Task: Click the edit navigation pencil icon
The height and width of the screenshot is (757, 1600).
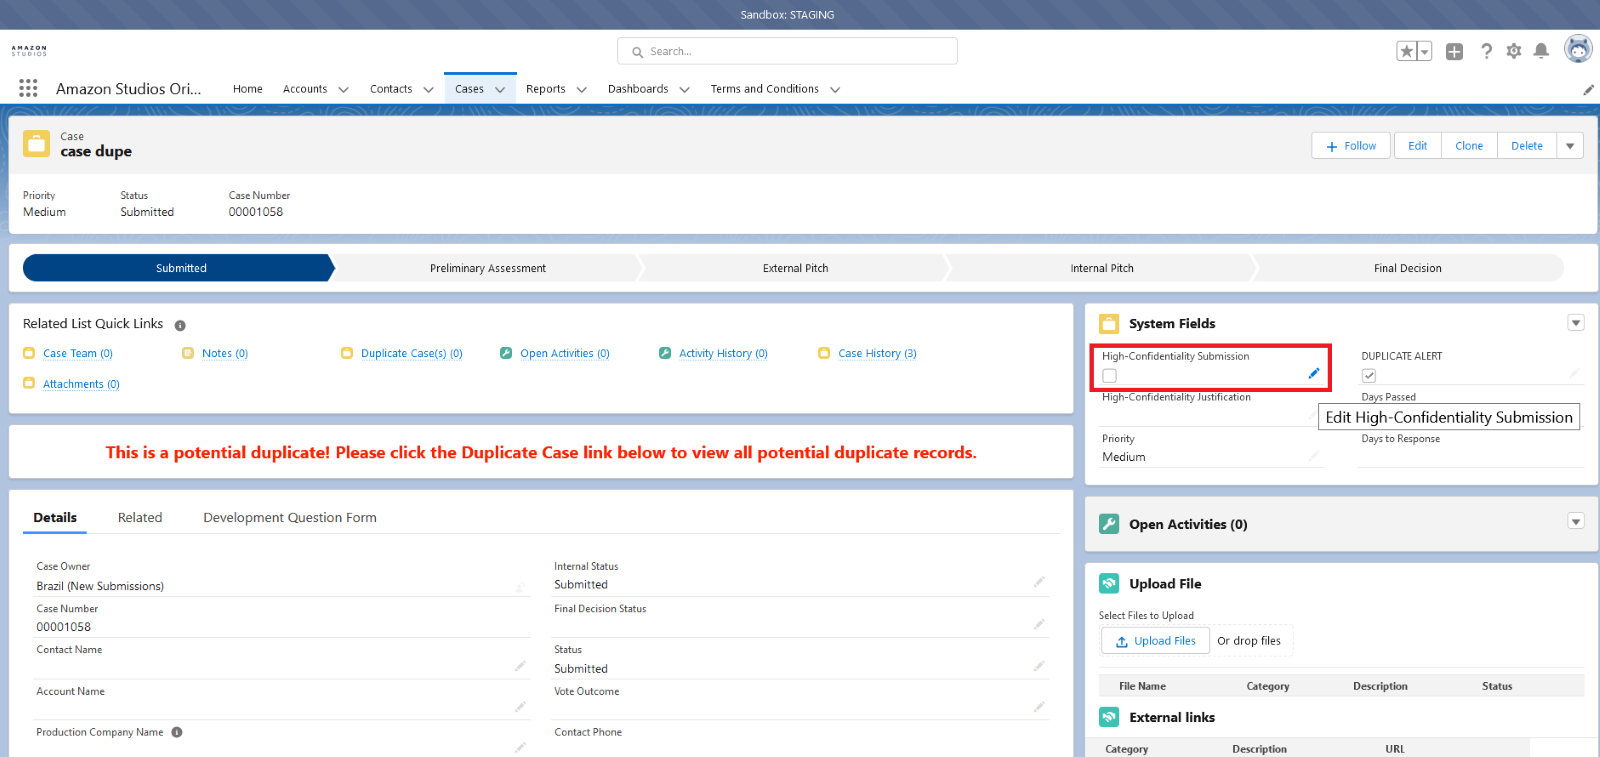Action: [x=1588, y=90]
